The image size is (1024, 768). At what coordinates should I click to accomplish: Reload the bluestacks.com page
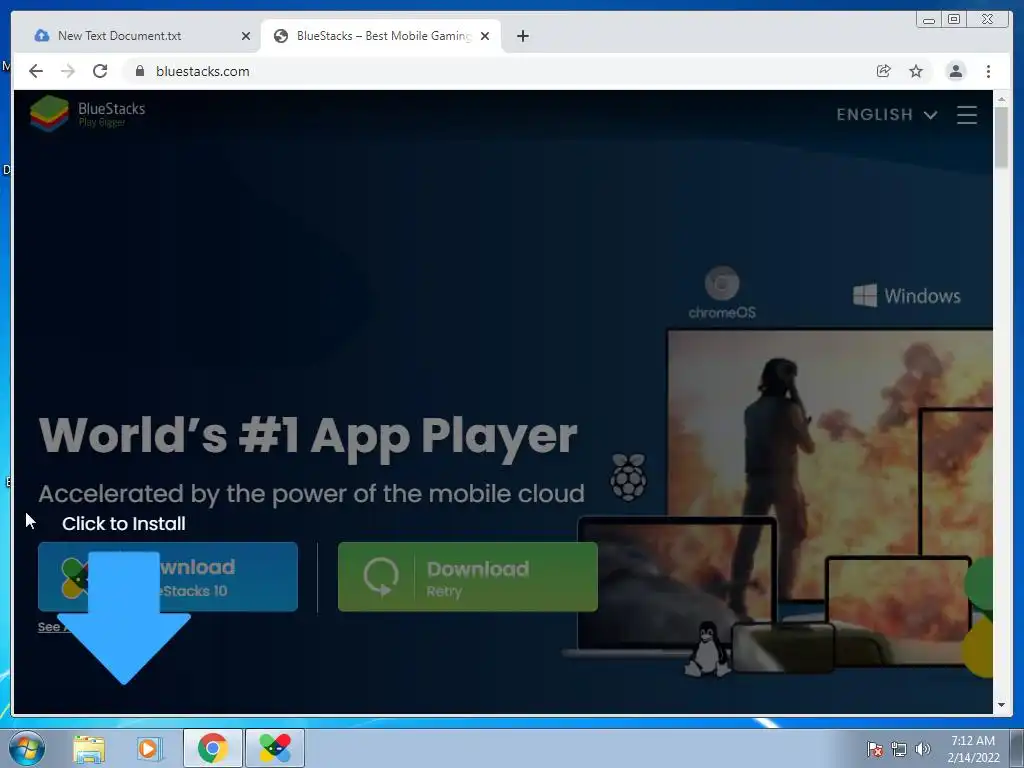(x=100, y=71)
